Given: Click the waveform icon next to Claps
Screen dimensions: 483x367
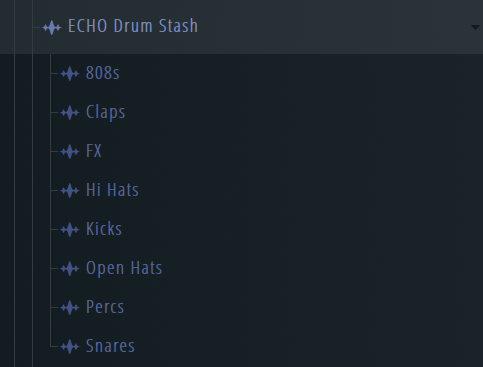Looking at the screenshot, I should 70,113.
